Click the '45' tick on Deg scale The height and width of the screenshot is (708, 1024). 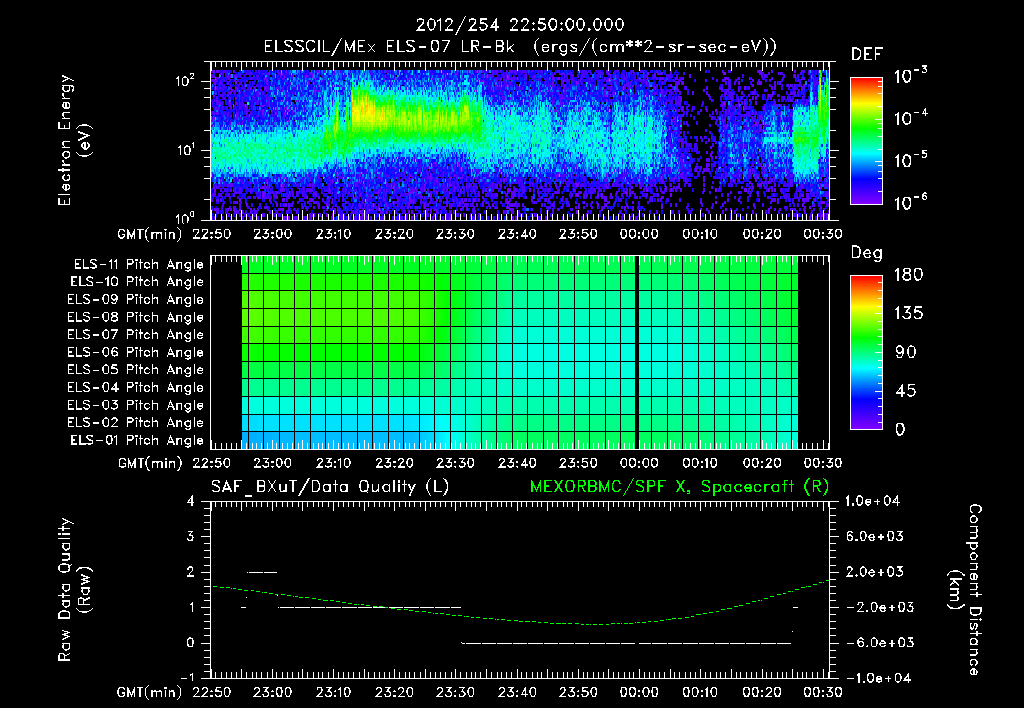point(905,391)
